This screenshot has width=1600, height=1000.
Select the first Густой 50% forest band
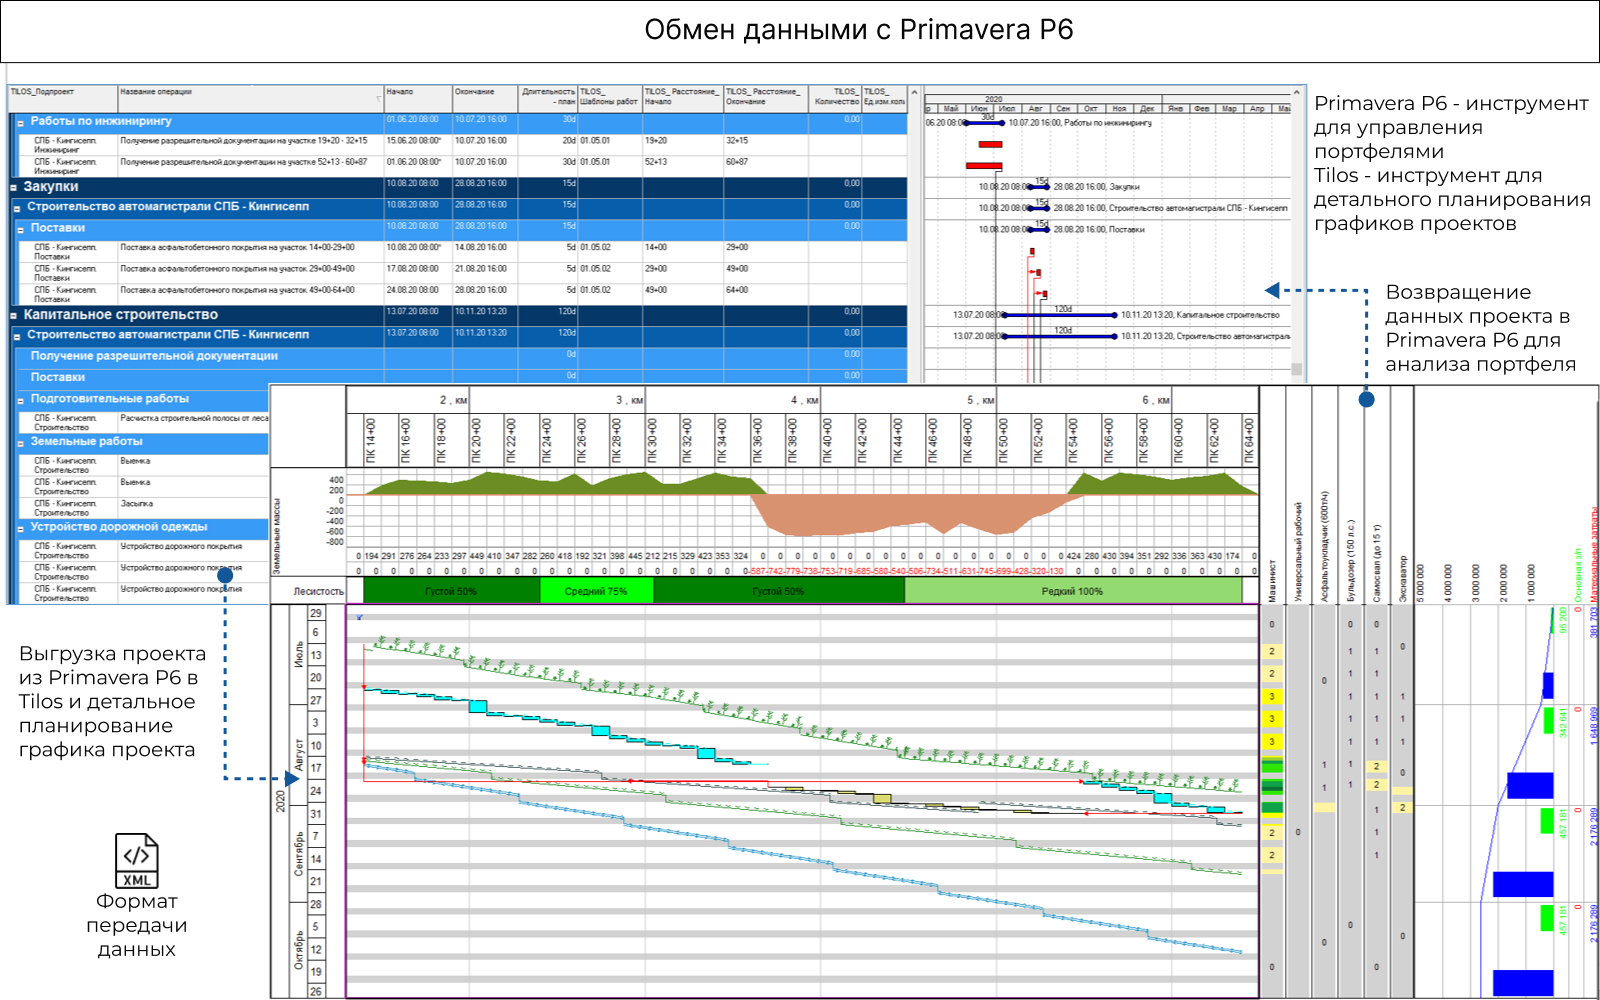(x=451, y=591)
